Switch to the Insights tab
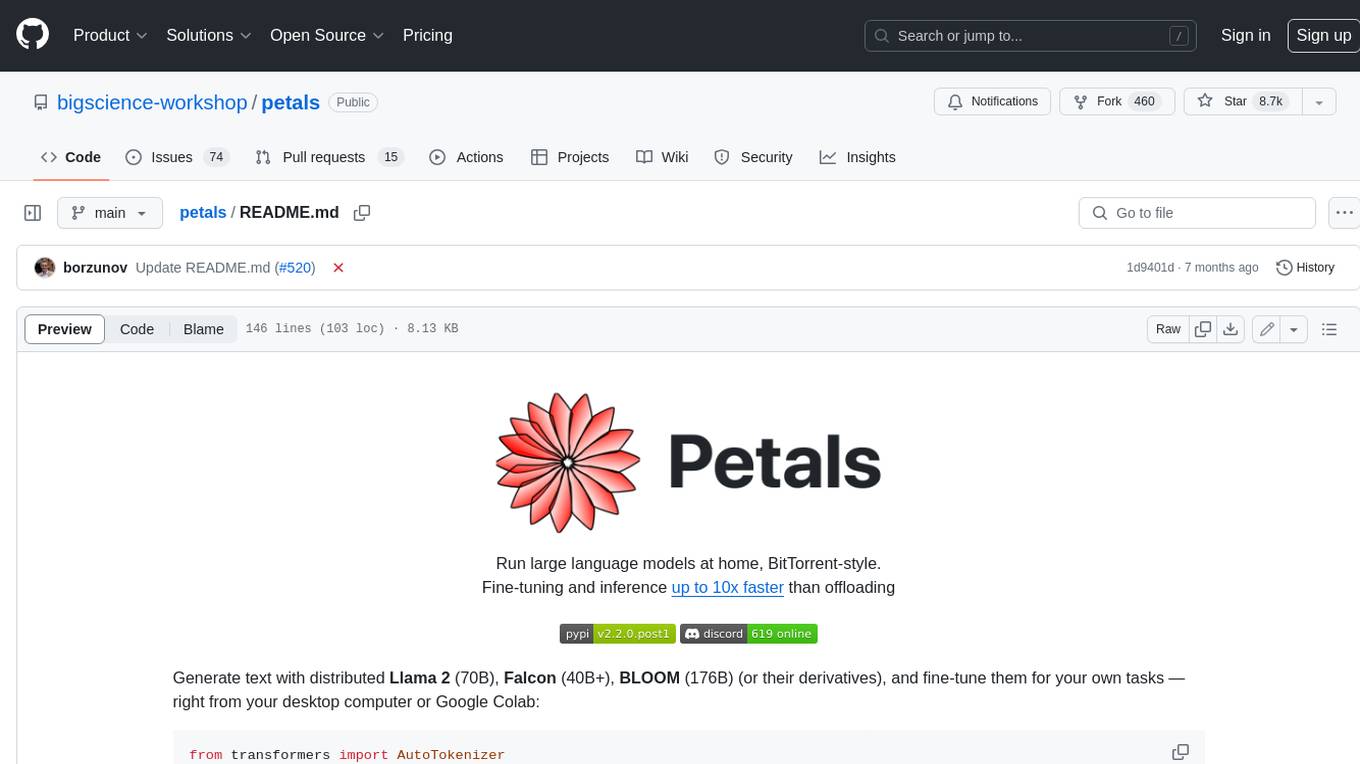The width and height of the screenshot is (1360, 764). tap(858, 157)
